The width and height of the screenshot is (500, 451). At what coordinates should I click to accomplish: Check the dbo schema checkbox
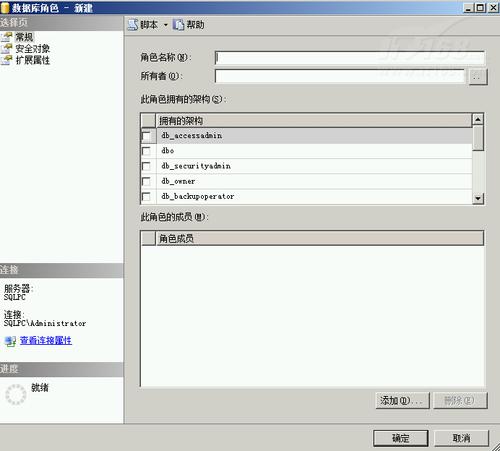point(146,151)
